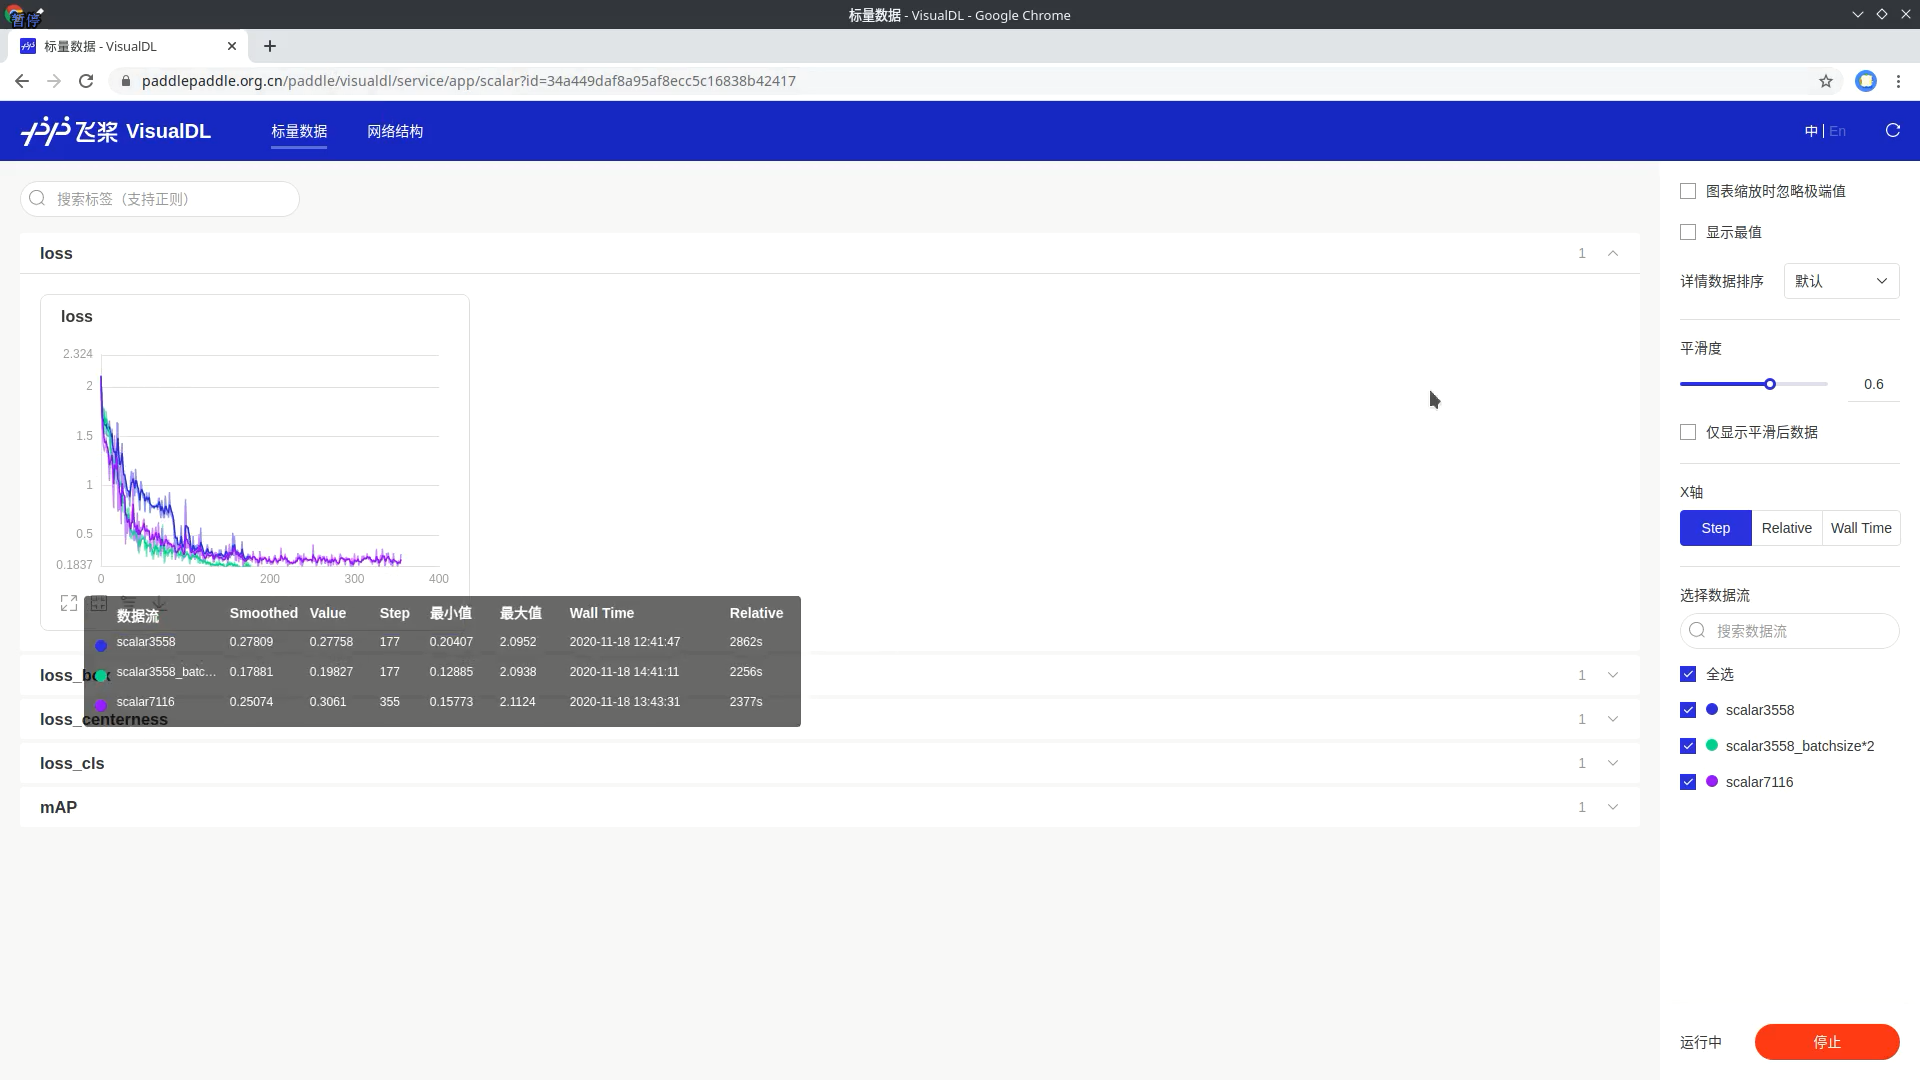Image resolution: width=1920 pixels, height=1080 pixels.
Task: Select Wall Time as X-axis
Action: 1861,527
